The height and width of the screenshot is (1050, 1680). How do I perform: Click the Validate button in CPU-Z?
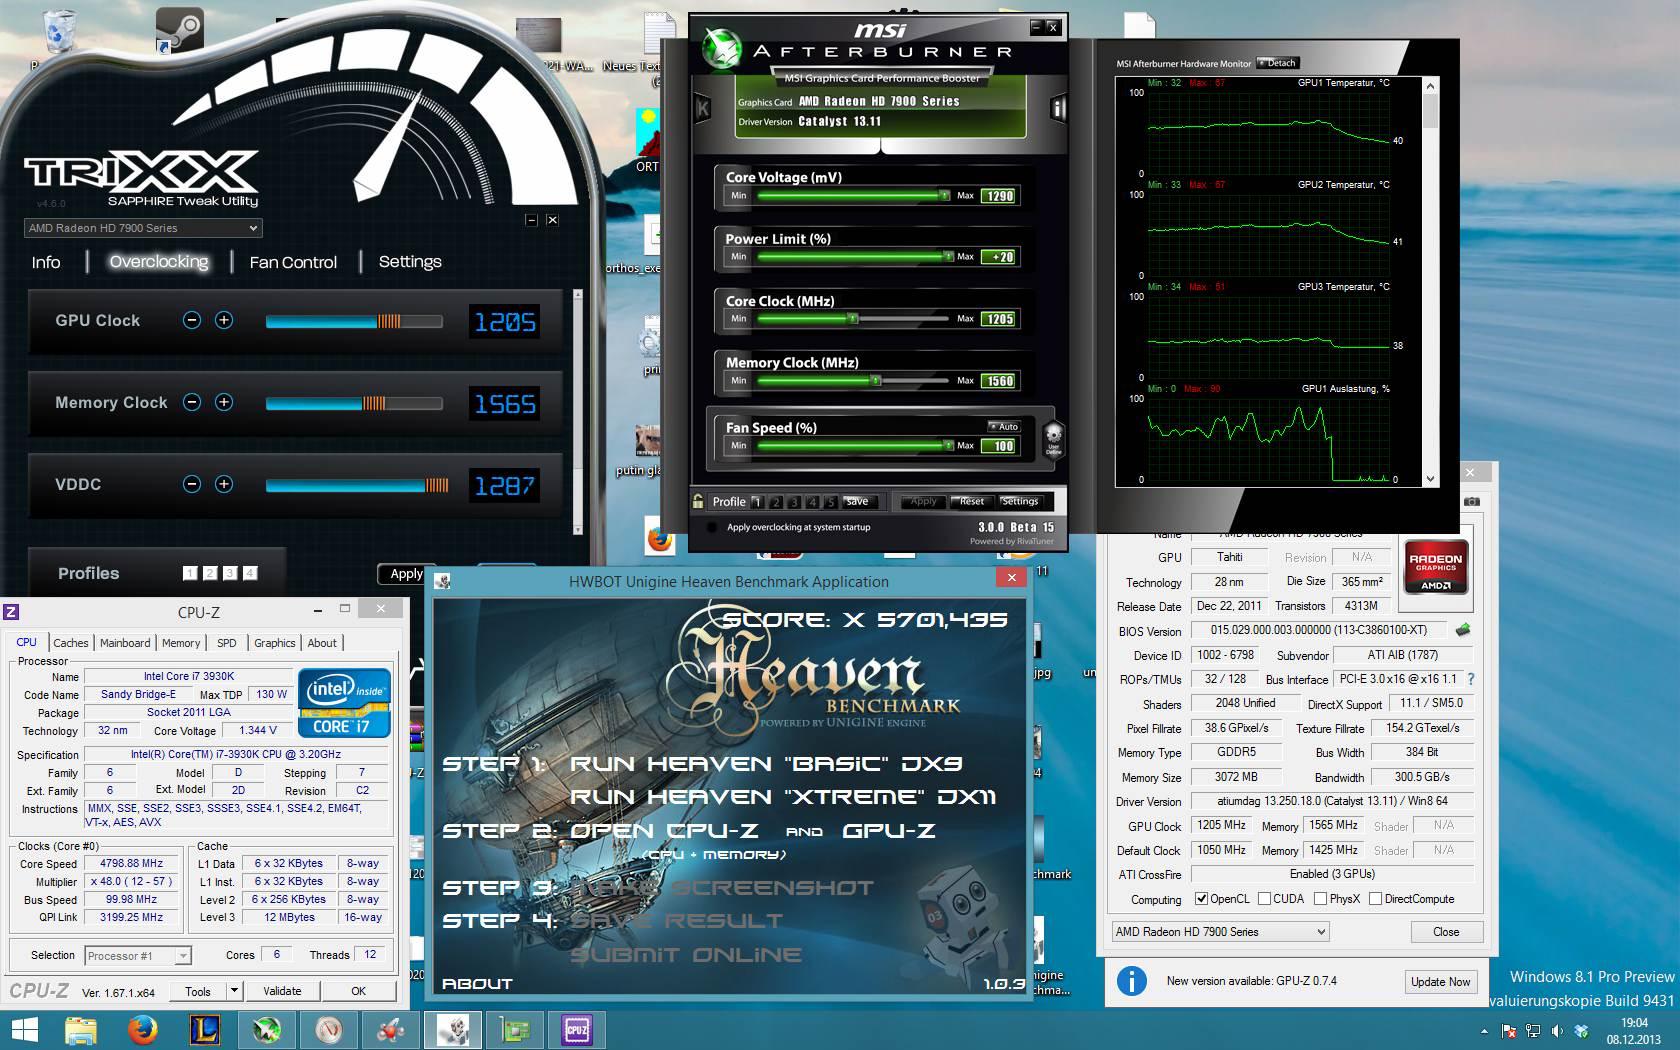[282, 991]
